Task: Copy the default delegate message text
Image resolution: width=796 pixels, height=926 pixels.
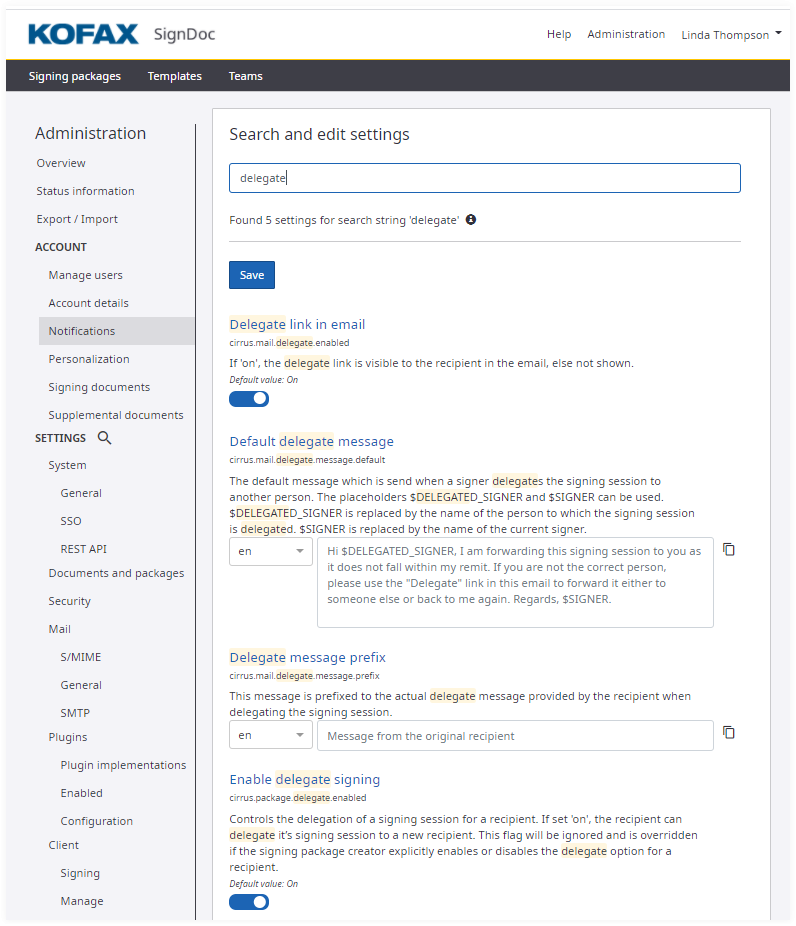Action: 729,550
